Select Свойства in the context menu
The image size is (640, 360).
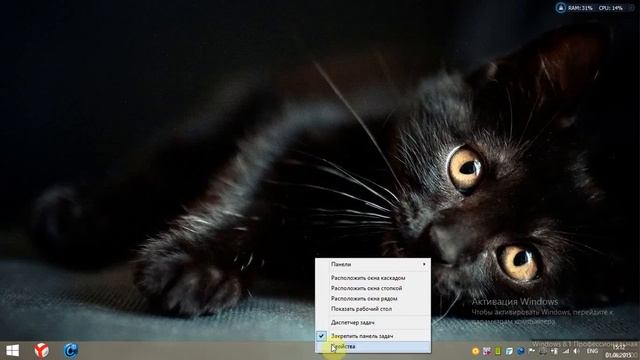(373, 347)
